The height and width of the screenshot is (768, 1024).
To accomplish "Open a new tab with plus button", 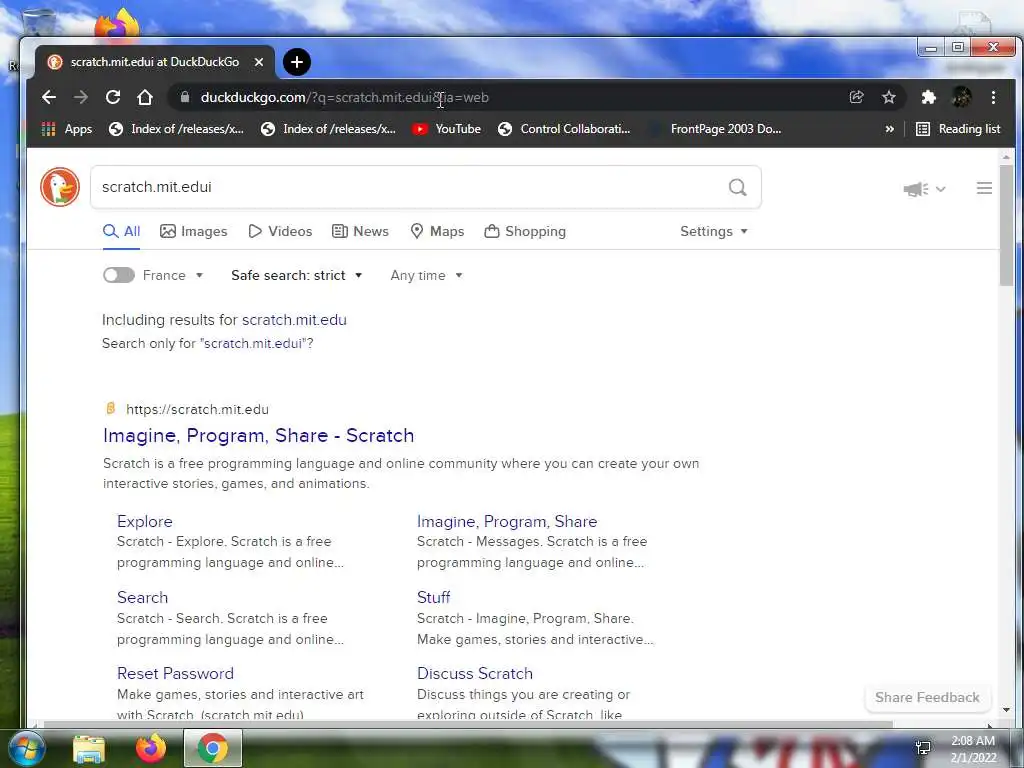I will [x=296, y=62].
